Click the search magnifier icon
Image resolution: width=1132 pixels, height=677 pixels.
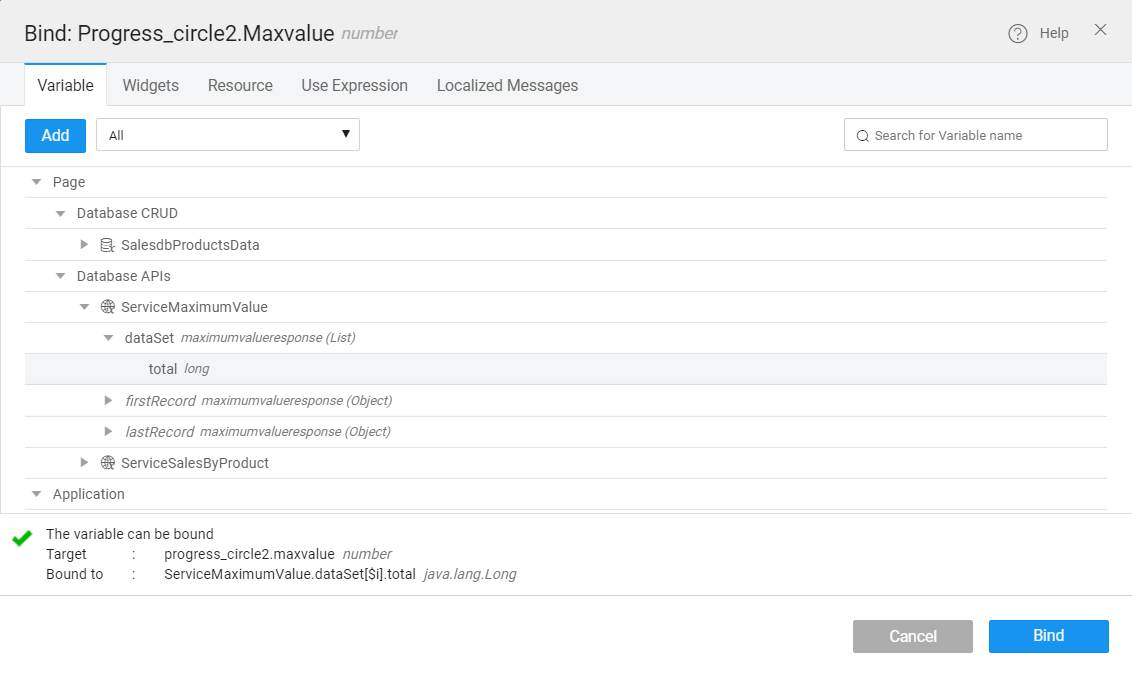(862, 136)
